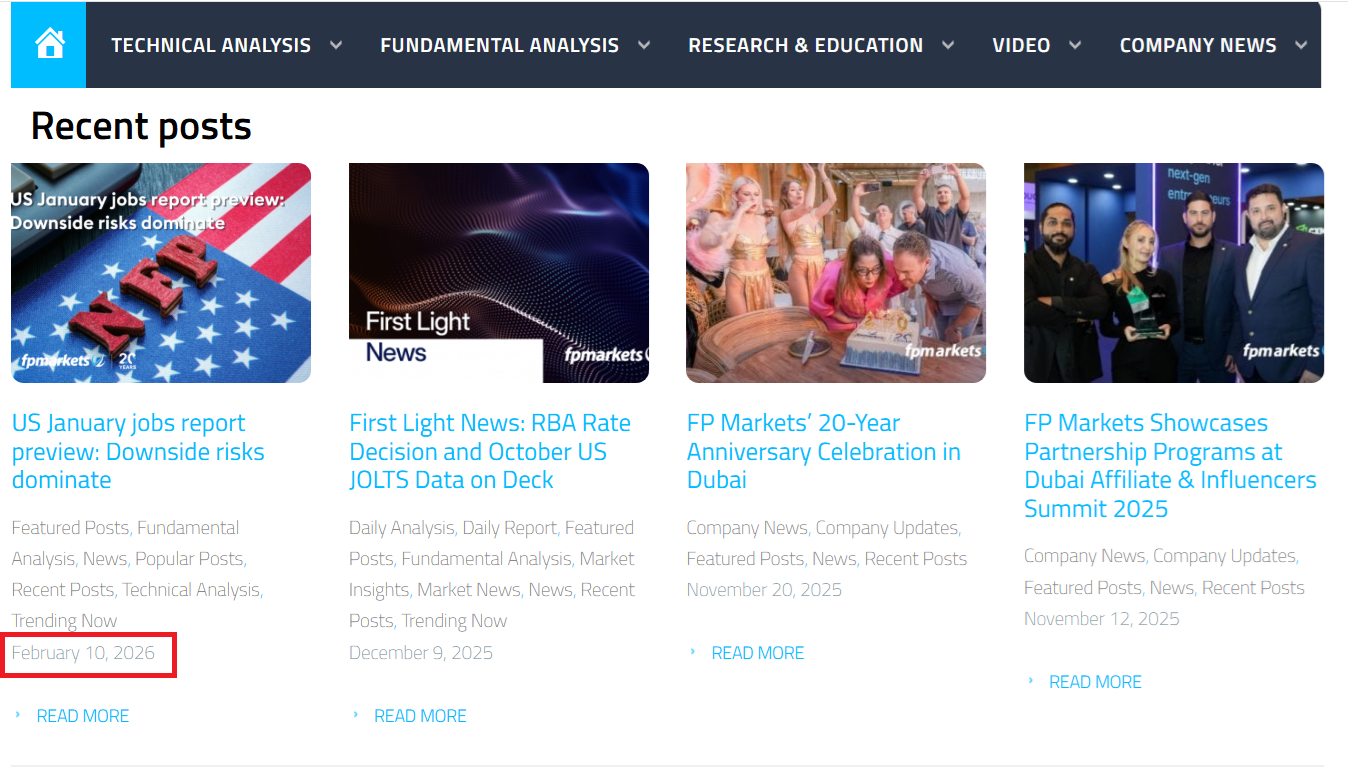Click 'Recent Posts' tag on jobs report post
Viewport: 1348px width, 780px height.
[x=63, y=590]
